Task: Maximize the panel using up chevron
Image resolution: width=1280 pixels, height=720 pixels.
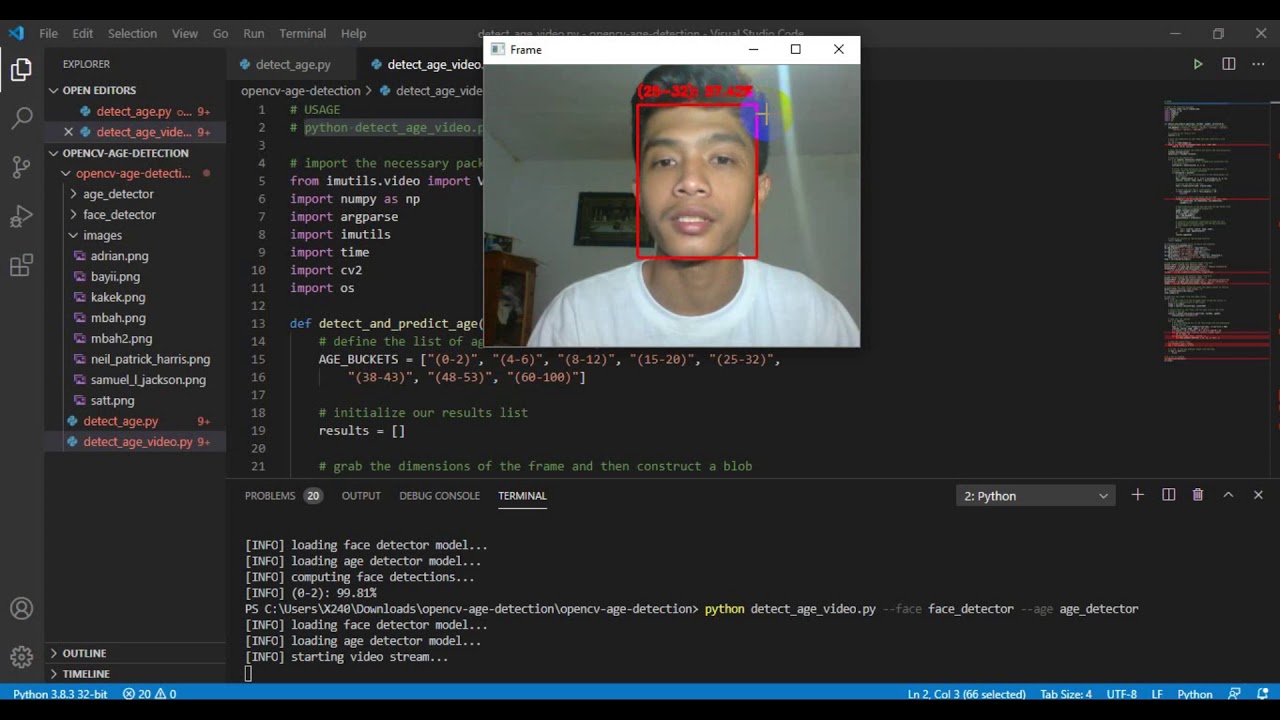Action: pyautogui.click(x=1228, y=495)
